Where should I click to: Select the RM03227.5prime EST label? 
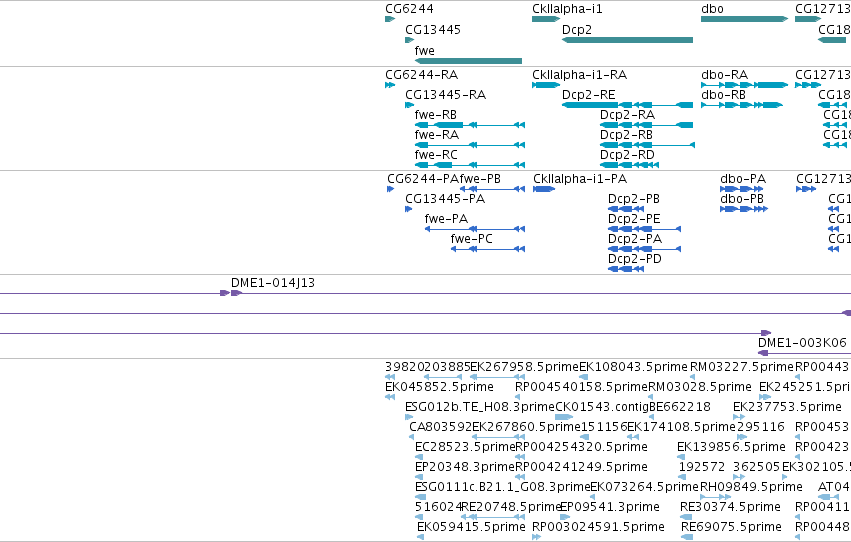742,367
